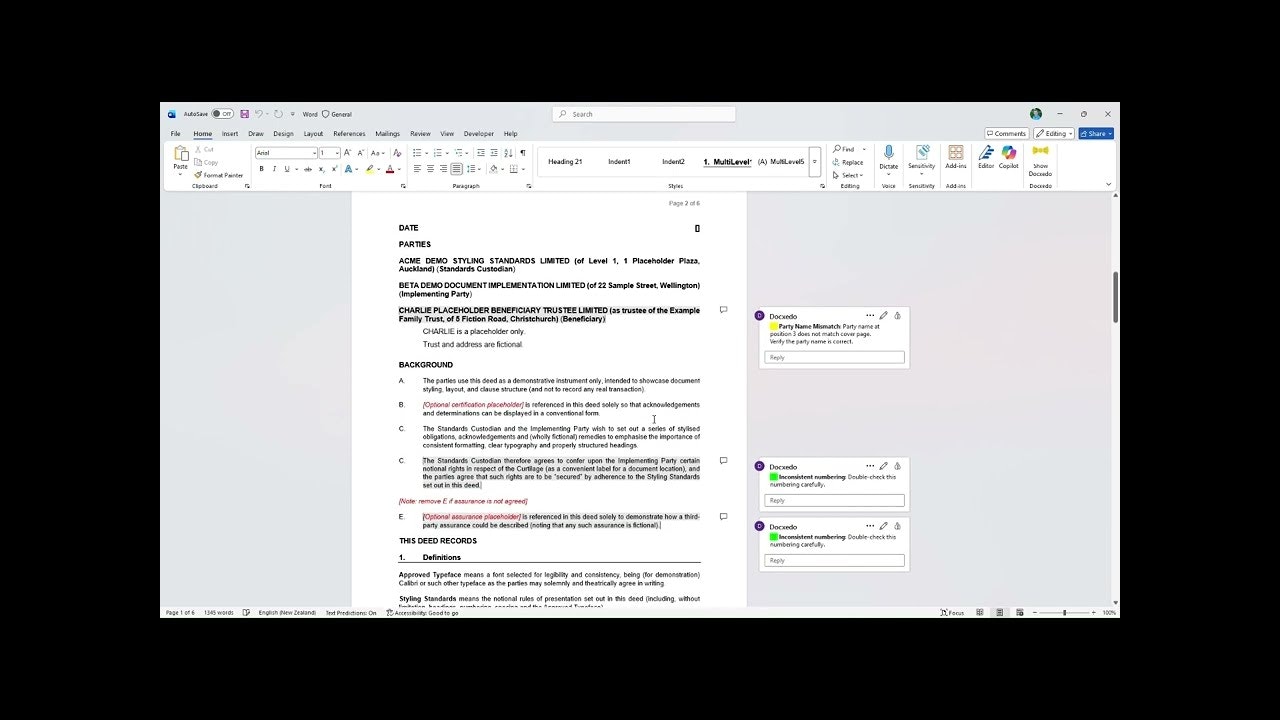Open the Select dropdown in Editing
The image size is (1280, 720).
tap(849, 175)
